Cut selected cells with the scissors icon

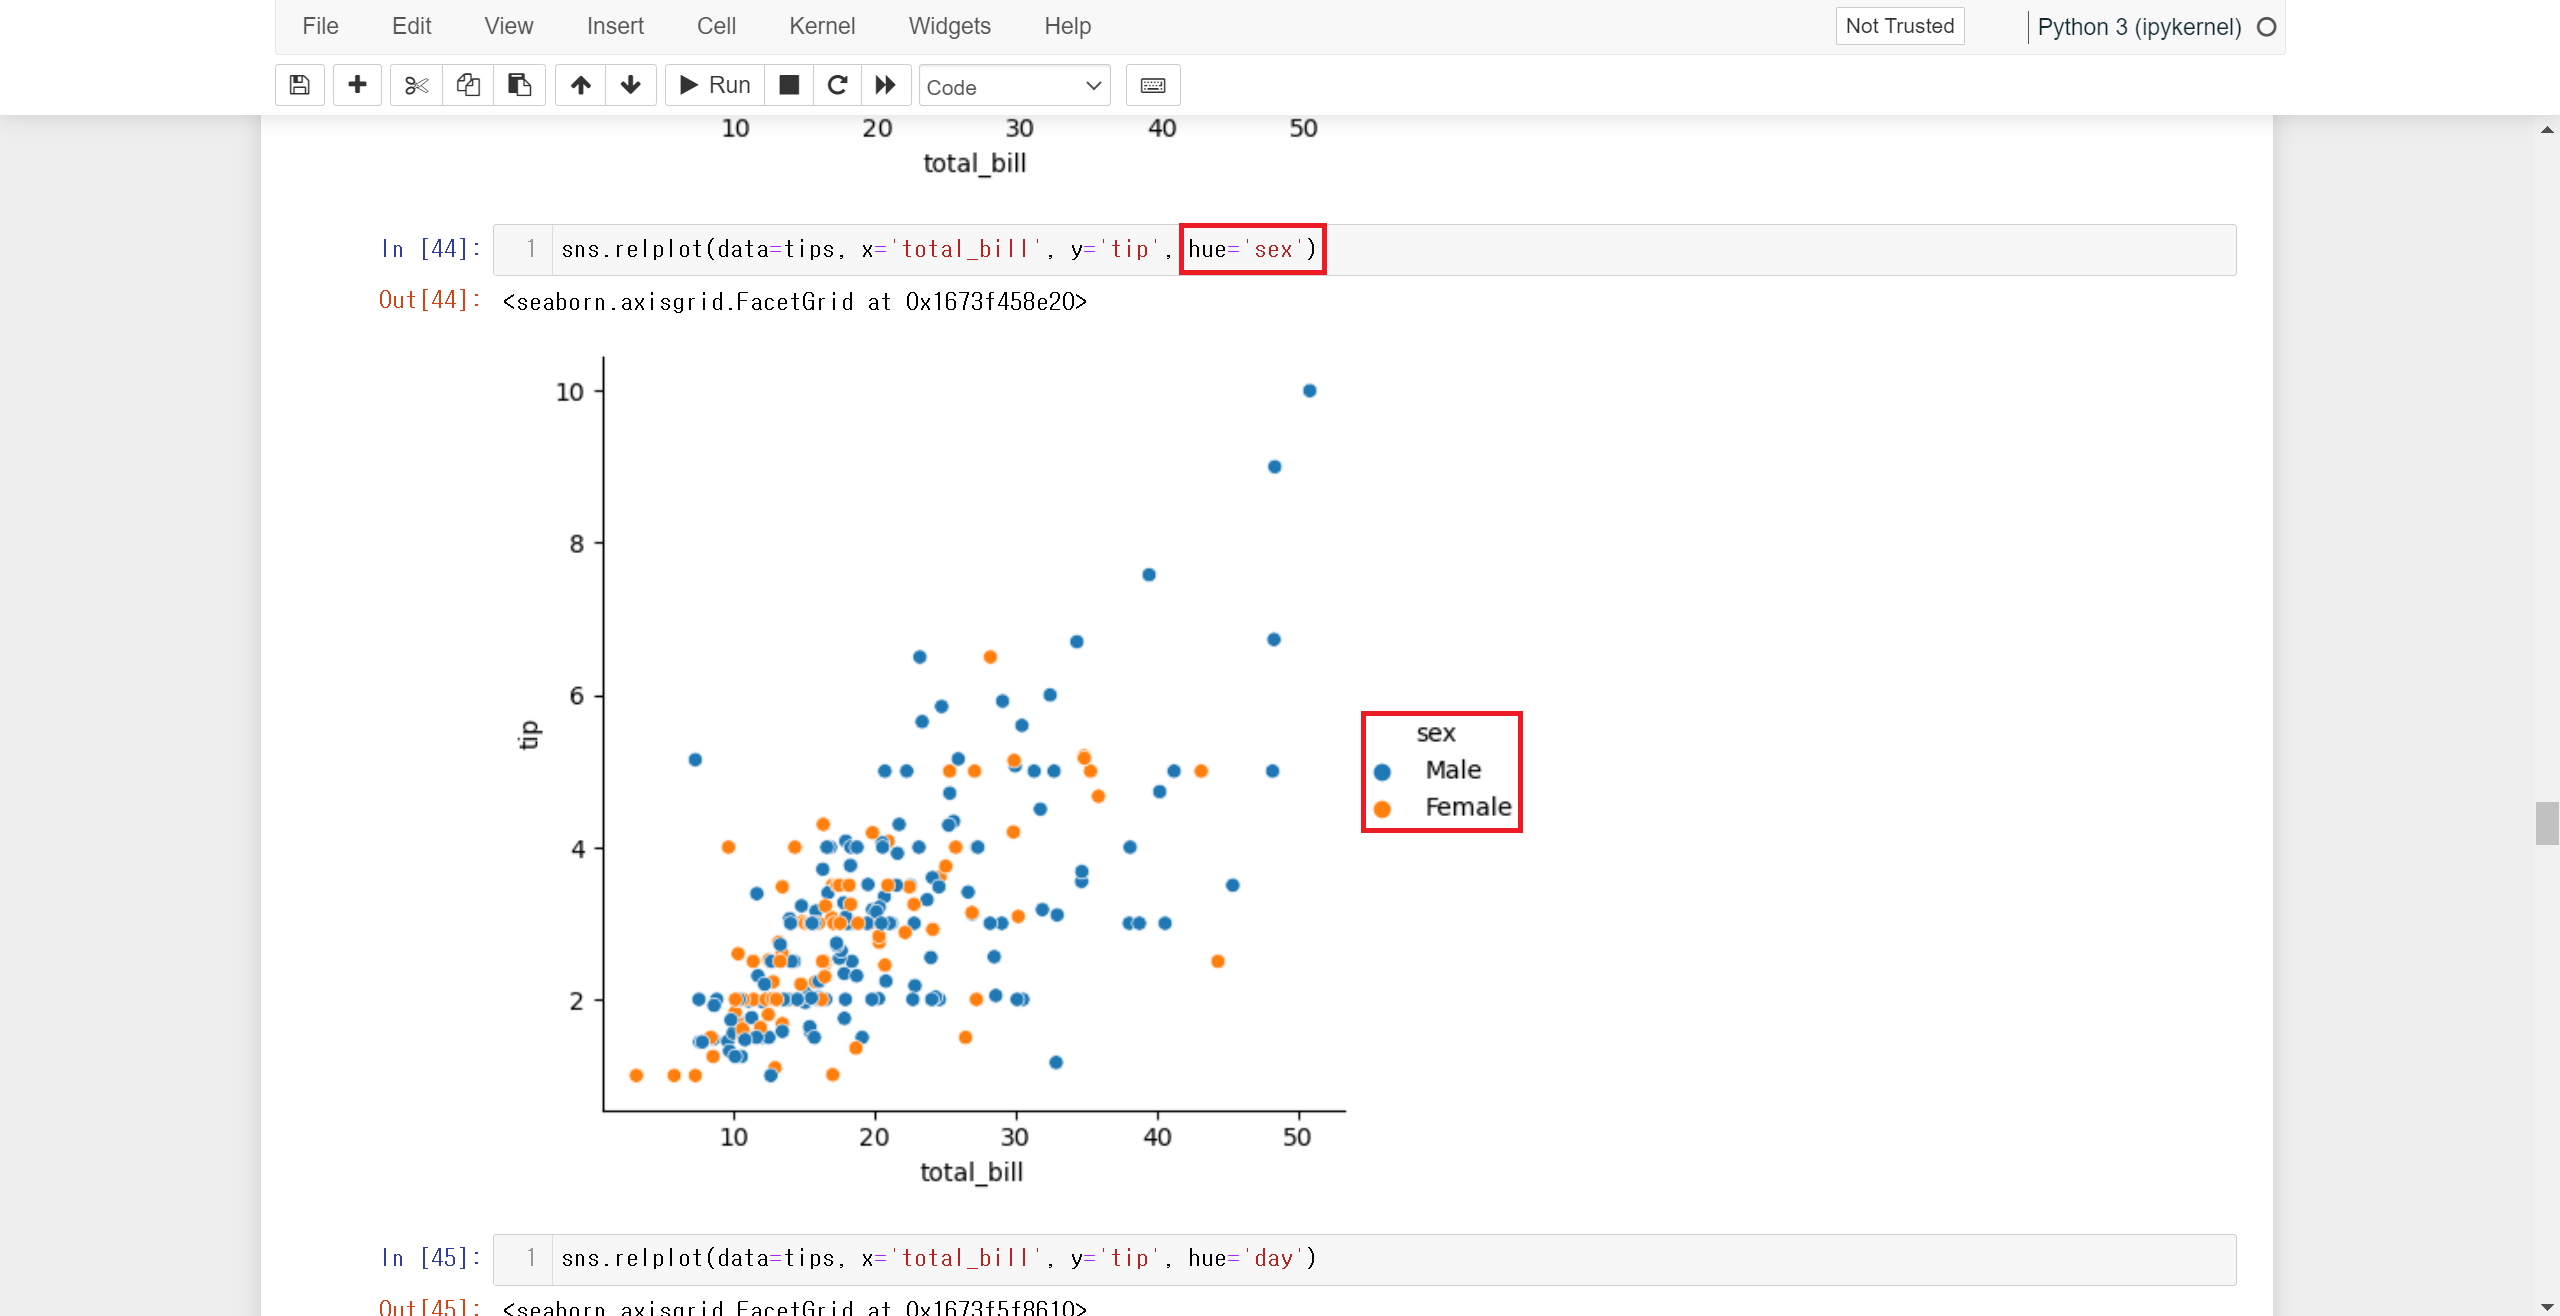tap(416, 85)
